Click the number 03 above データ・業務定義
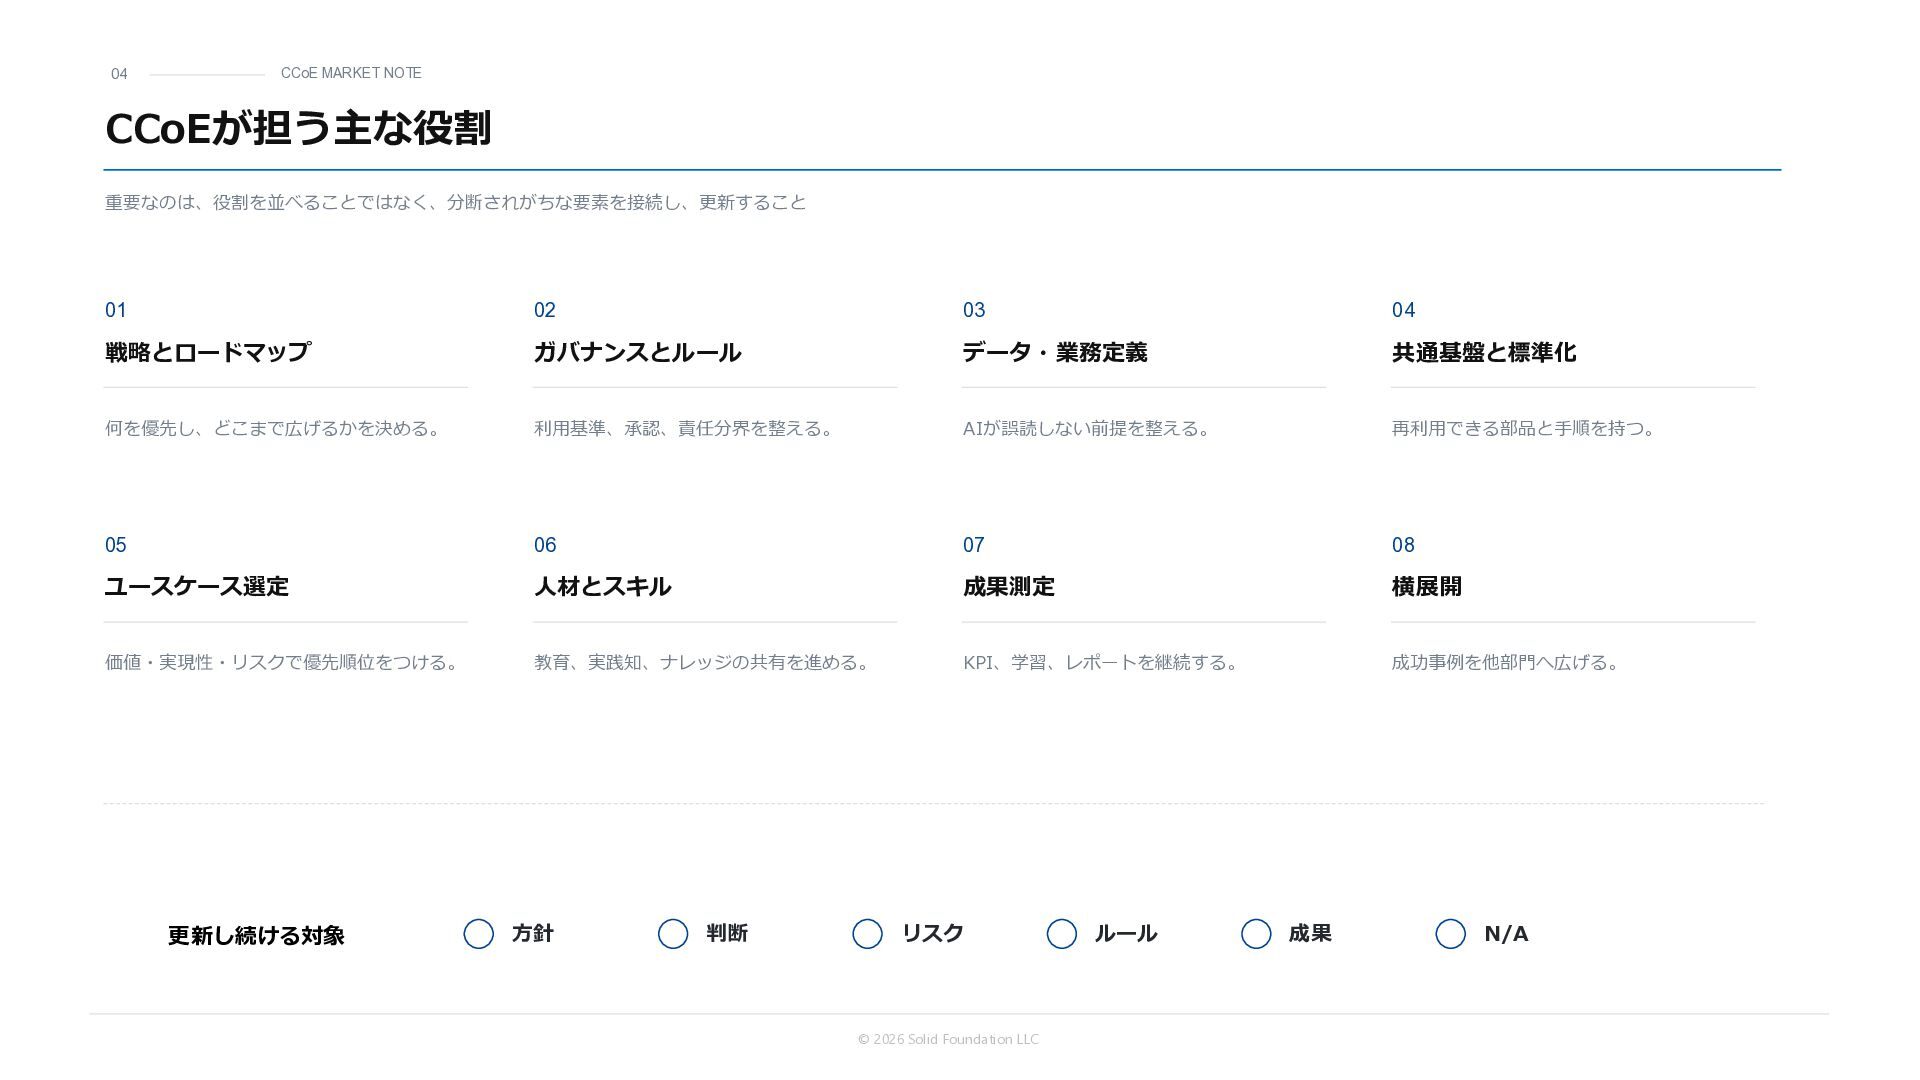The width and height of the screenshot is (1920, 1080). (x=974, y=310)
